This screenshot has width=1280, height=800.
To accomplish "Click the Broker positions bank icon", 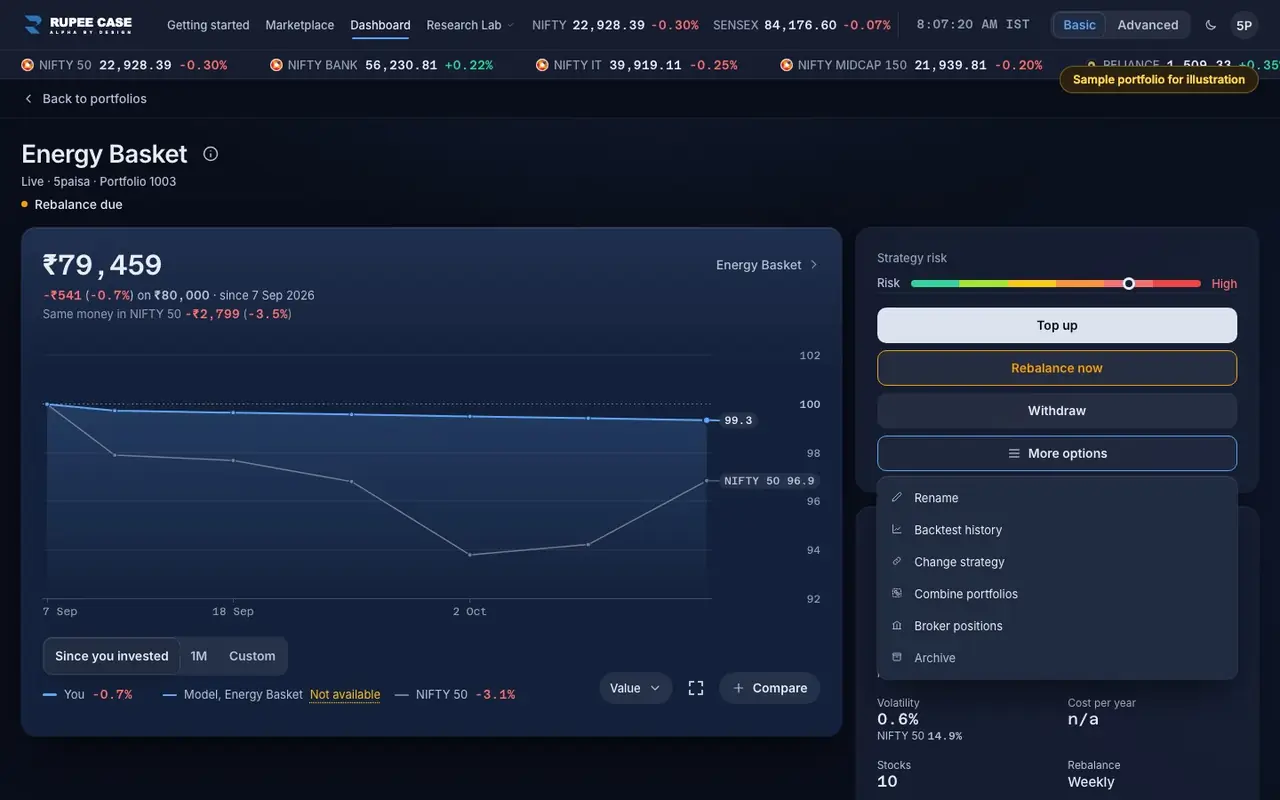I will tap(897, 626).
